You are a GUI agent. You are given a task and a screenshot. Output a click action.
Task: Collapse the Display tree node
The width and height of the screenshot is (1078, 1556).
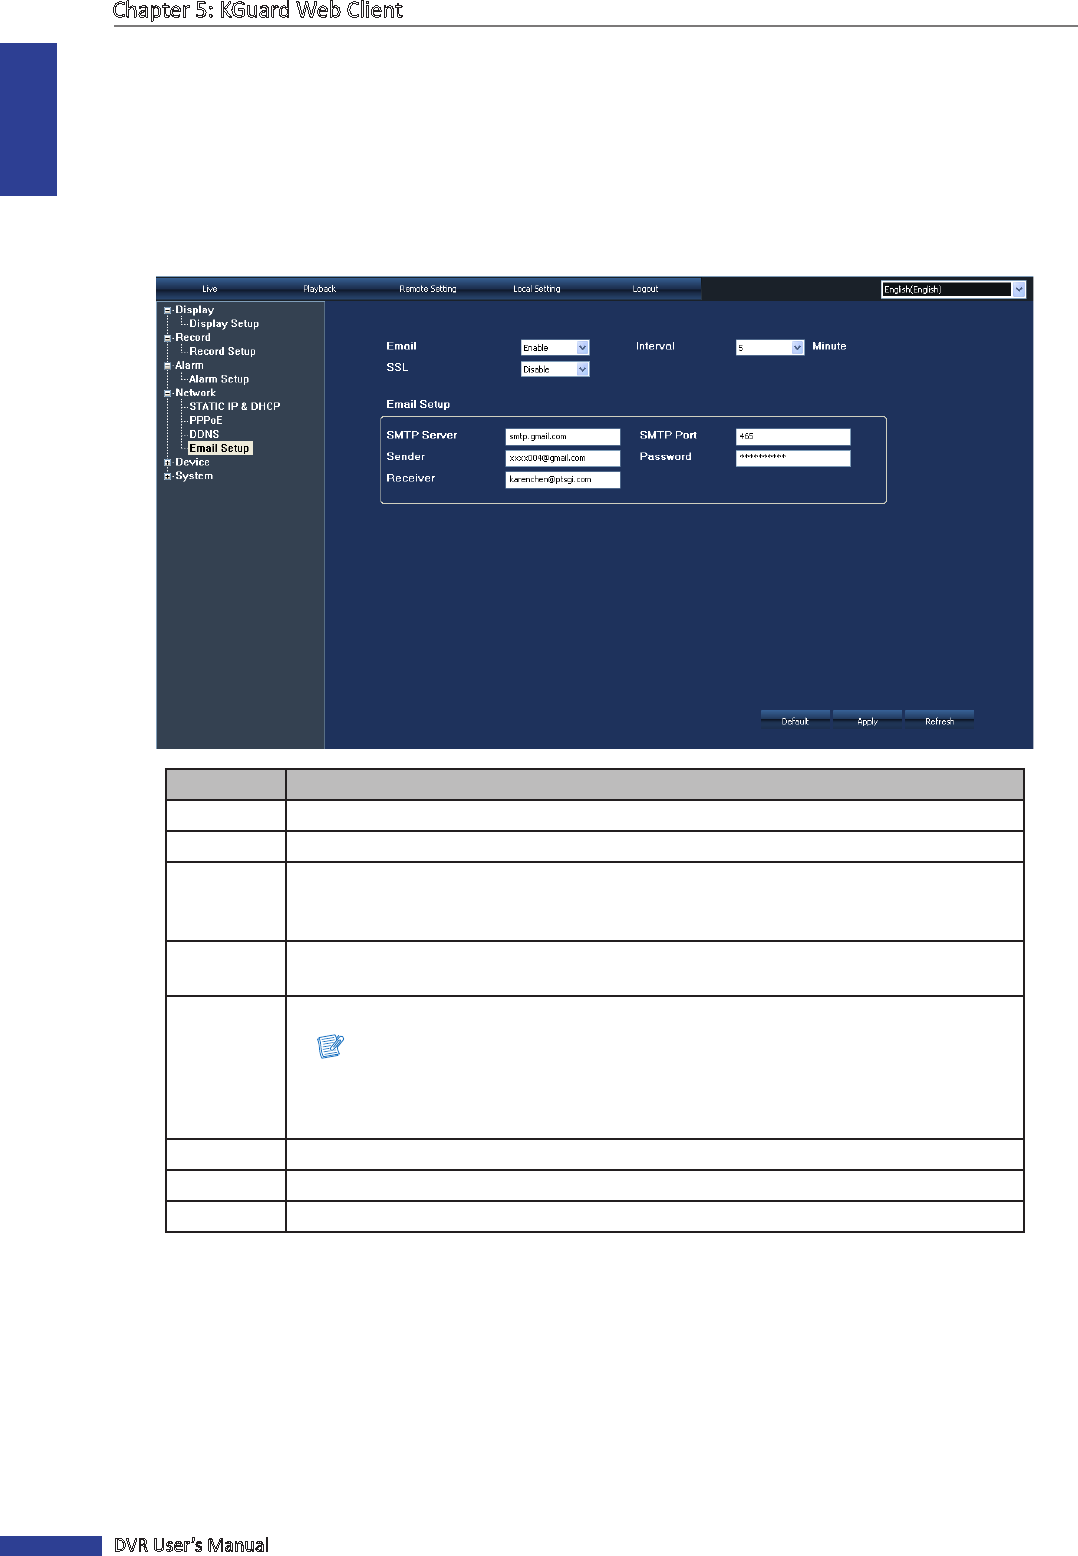tap(168, 310)
